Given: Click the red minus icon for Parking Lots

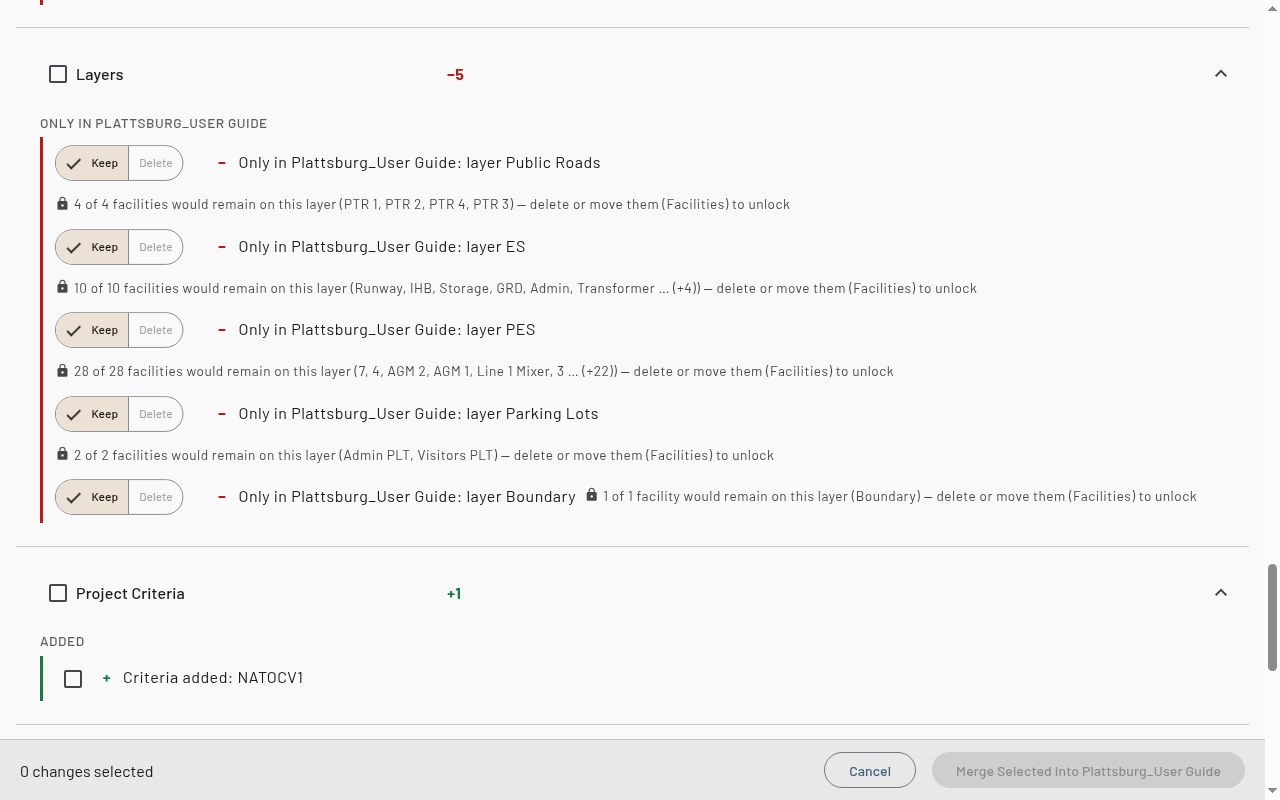Looking at the screenshot, I should [222, 414].
